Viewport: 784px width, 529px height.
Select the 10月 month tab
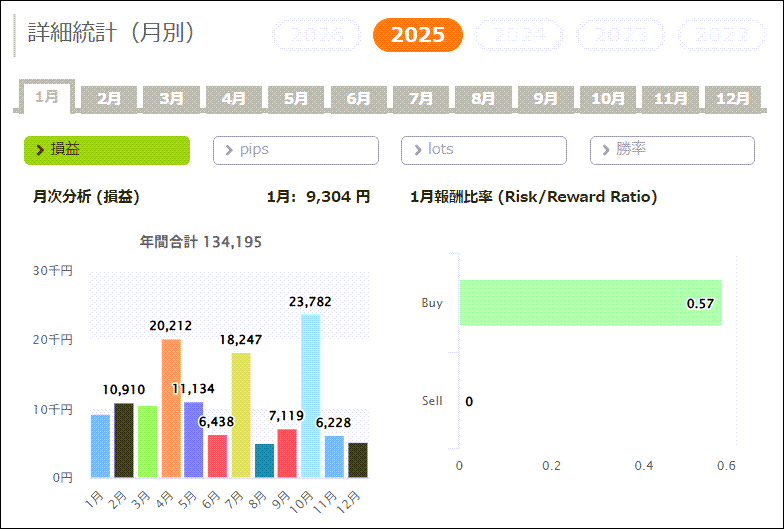click(x=608, y=98)
